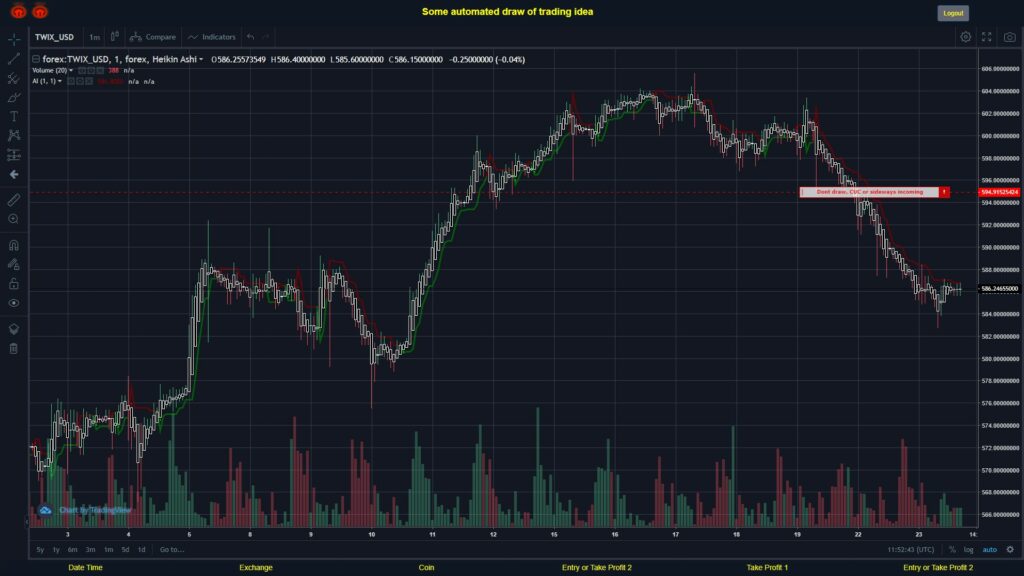The height and width of the screenshot is (576, 1024).
Task: Open the price scale settings gear at bottom right
Action: tap(1010, 550)
